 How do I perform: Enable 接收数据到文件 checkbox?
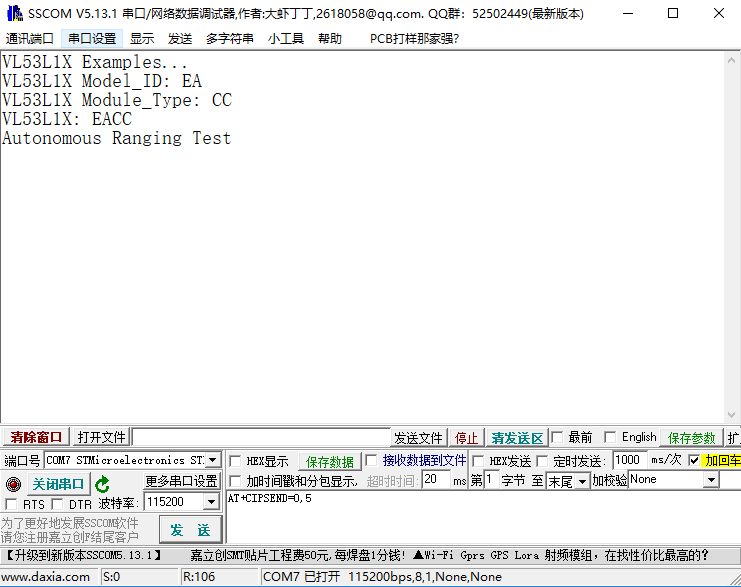point(371,460)
